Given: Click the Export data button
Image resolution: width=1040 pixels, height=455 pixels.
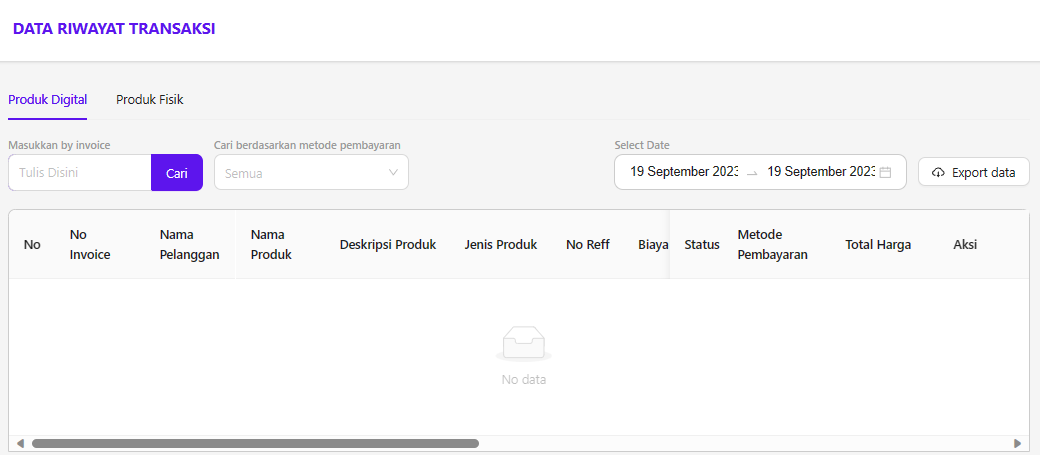Looking at the screenshot, I should tap(973, 172).
